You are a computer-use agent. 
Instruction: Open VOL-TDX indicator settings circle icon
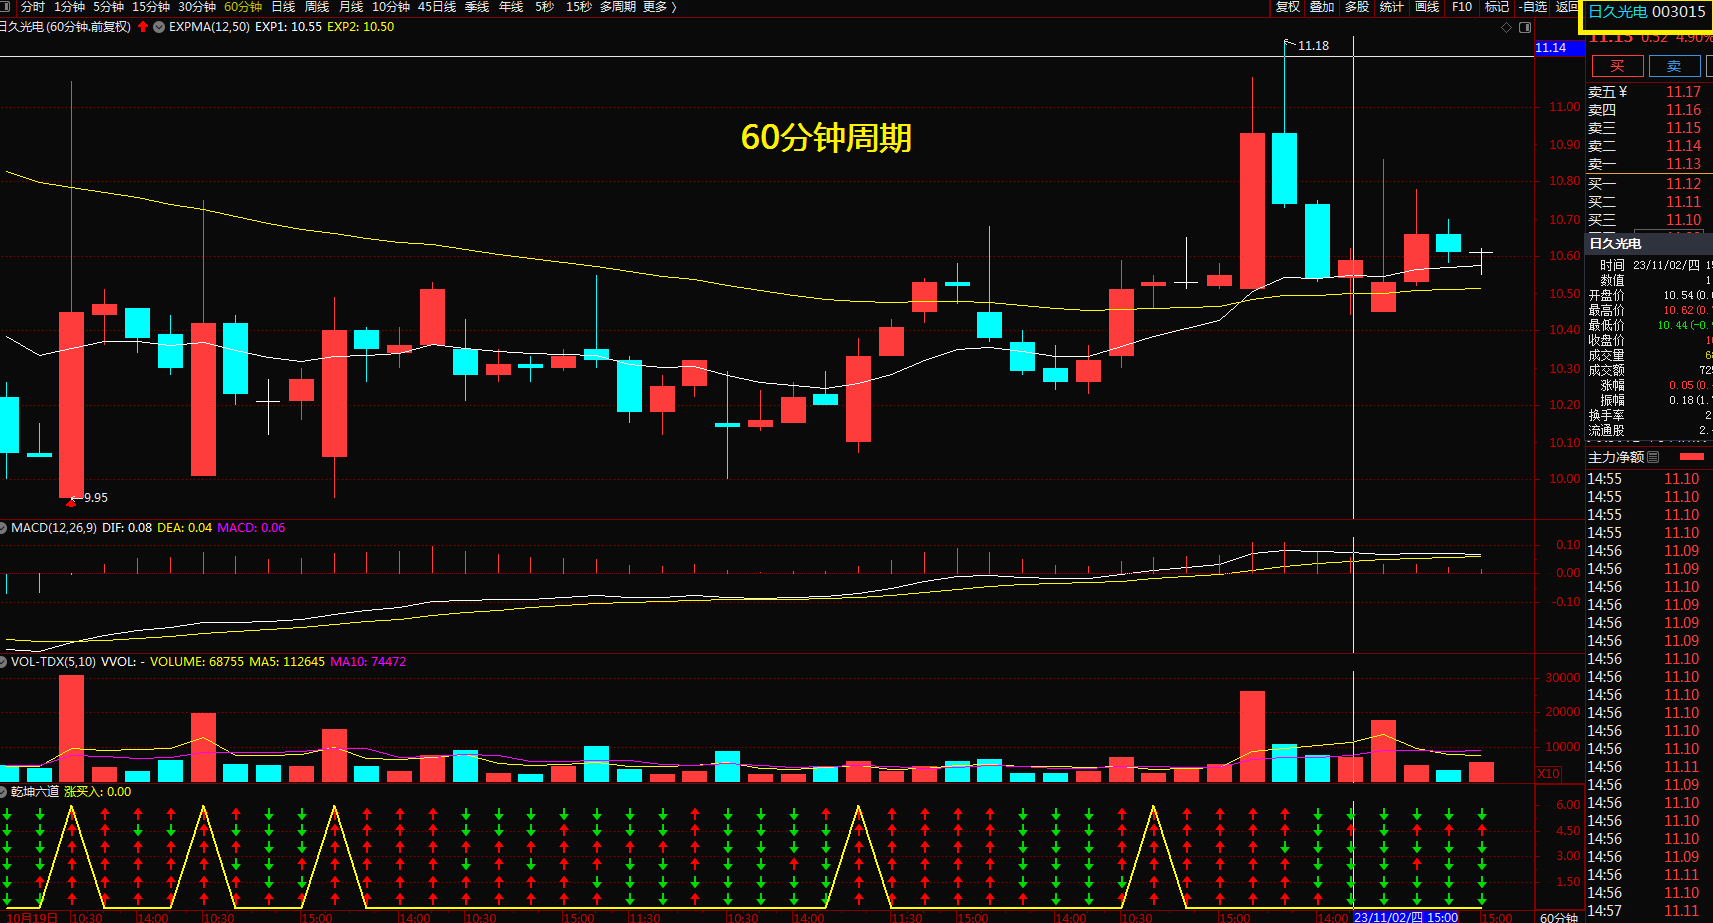point(4,662)
